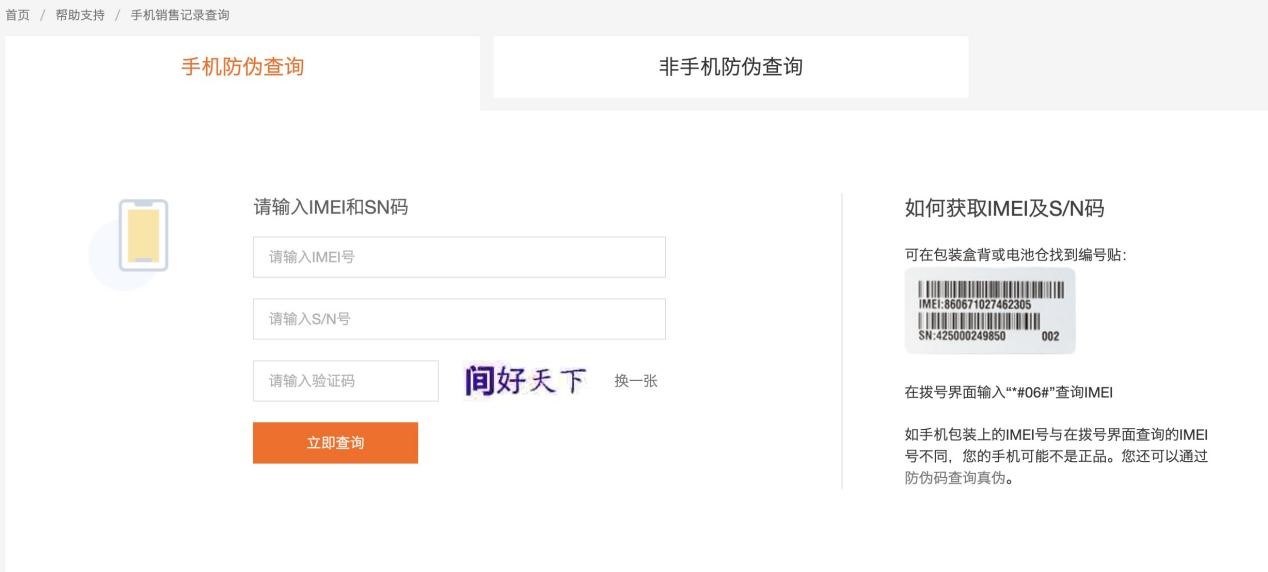Viewport: 1268px width, 572px height.
Task: Focus the 请输入S/N号 input field
Action: (459, 319)
